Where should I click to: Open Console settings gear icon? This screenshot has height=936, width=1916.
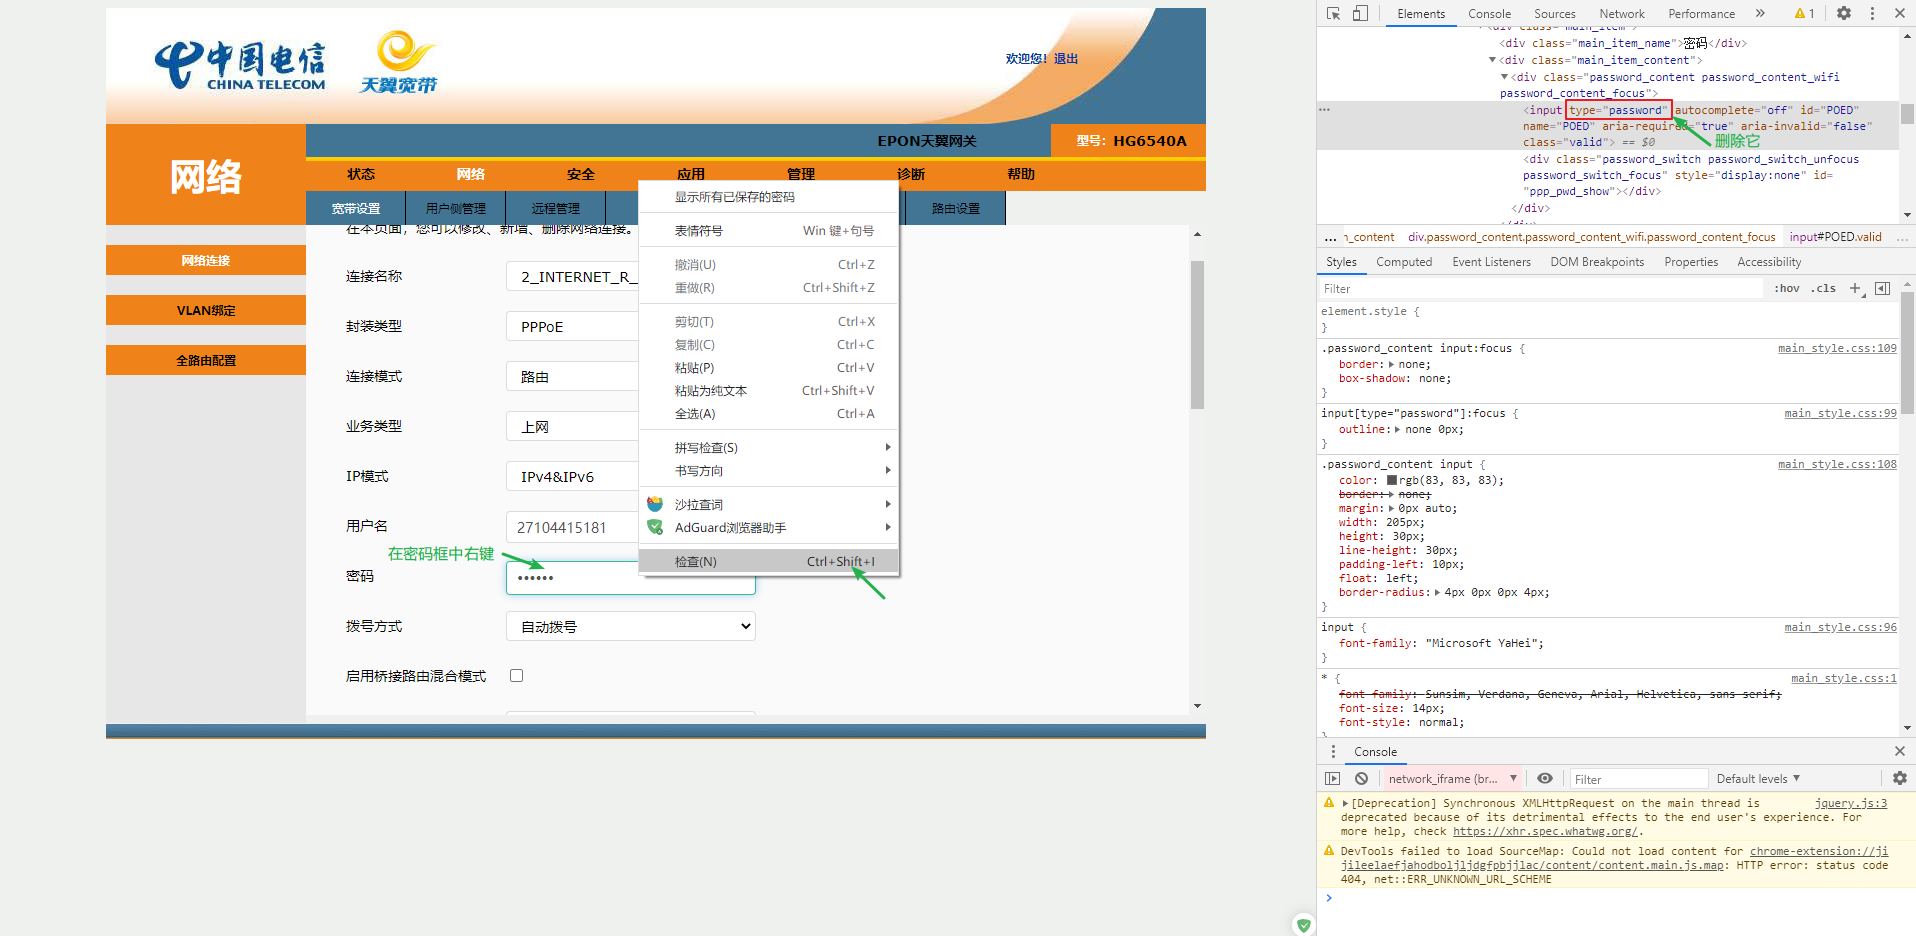click(x=1899, y=778)
